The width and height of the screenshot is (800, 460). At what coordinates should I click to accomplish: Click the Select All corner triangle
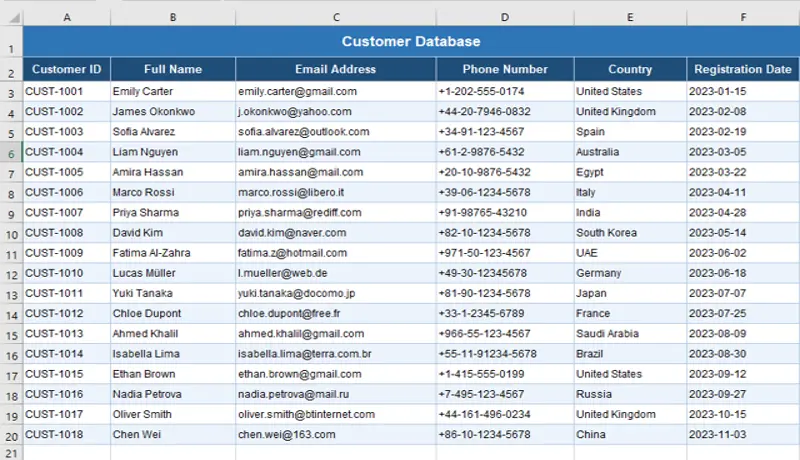pyautogui.click(x=15, y=18)
